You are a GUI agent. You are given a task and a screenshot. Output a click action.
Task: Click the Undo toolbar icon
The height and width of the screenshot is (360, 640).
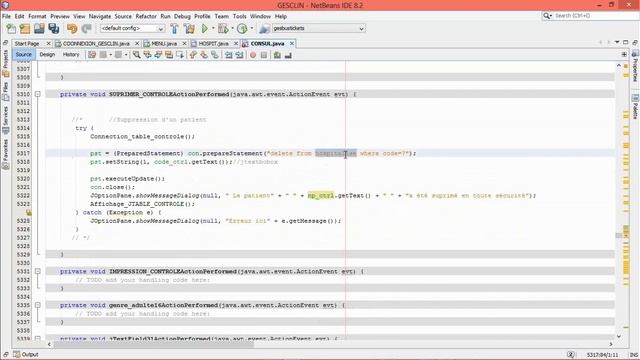coord(72,29)
